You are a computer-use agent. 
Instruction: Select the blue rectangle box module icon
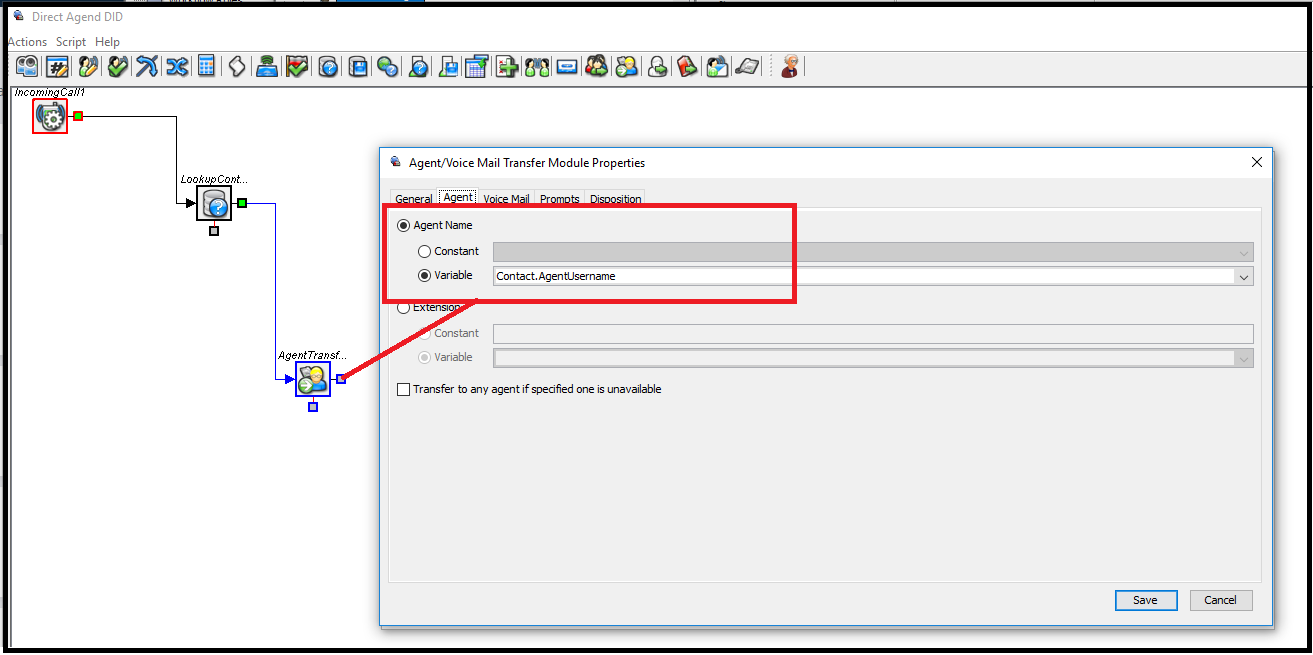pyautogui.click(x=567, y=67)
